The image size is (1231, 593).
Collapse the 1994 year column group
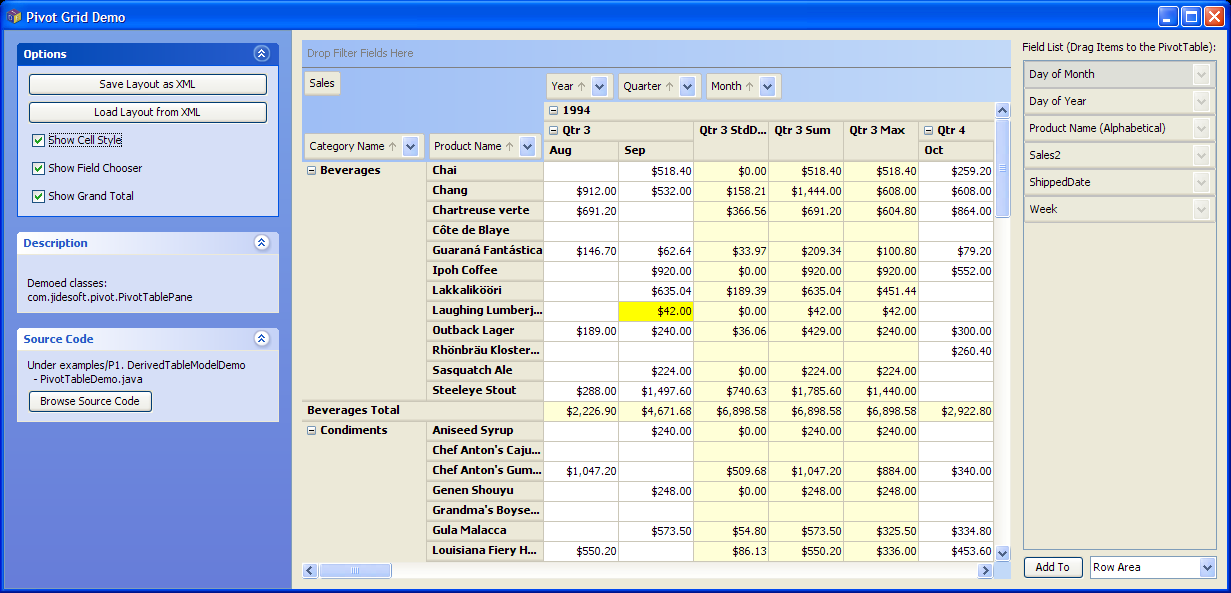[x=553, y=110]
